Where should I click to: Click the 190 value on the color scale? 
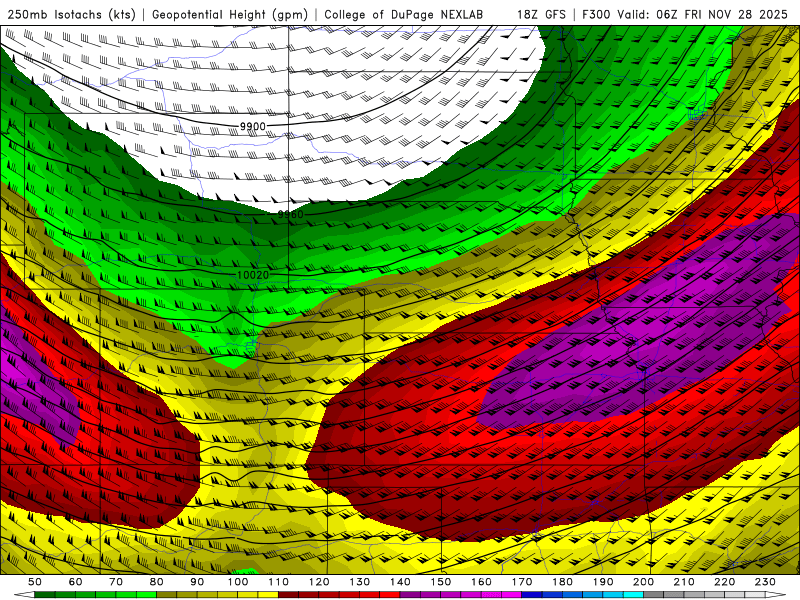coord(603,582)
